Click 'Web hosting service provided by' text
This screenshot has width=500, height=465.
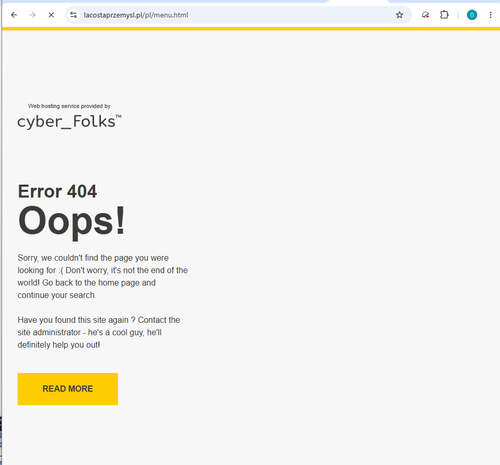pos(69,106)
